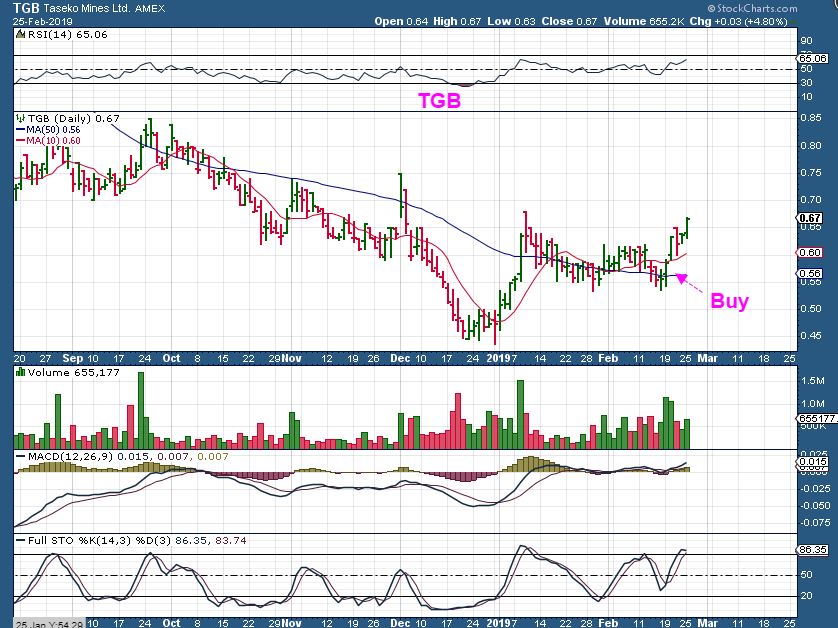Click the 0.60 MA(10) price tag on right axis
The height and width of the screenshot is (628, 838).
(810, 252)
